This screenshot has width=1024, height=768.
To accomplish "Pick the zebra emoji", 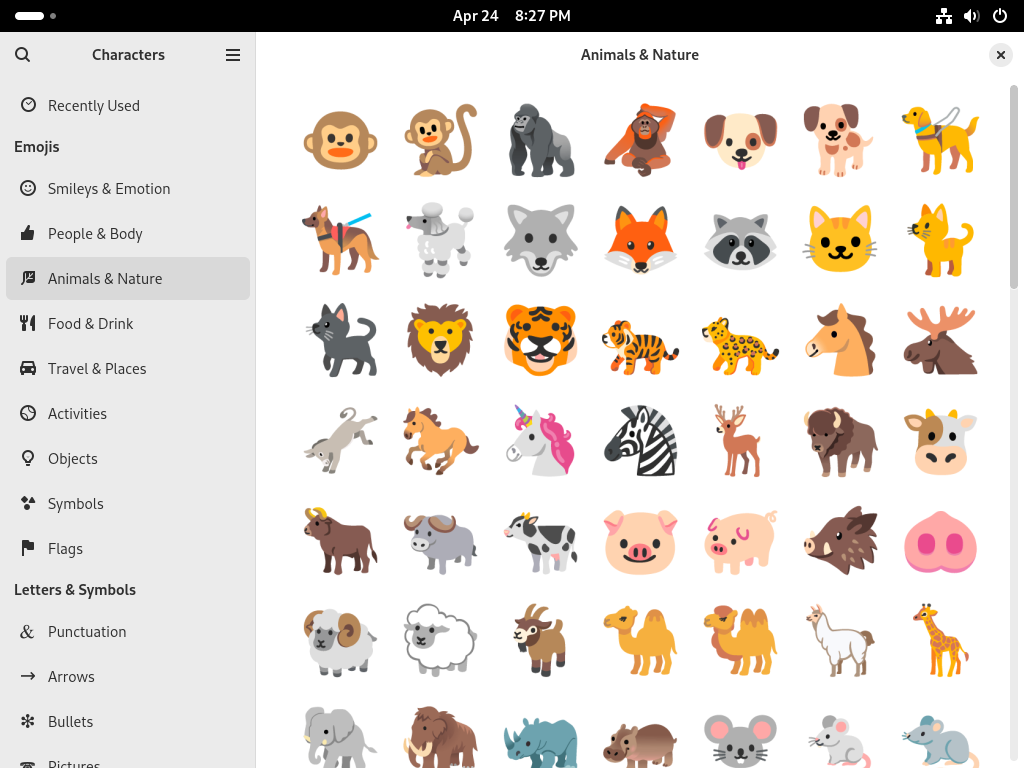I will 640,441.
